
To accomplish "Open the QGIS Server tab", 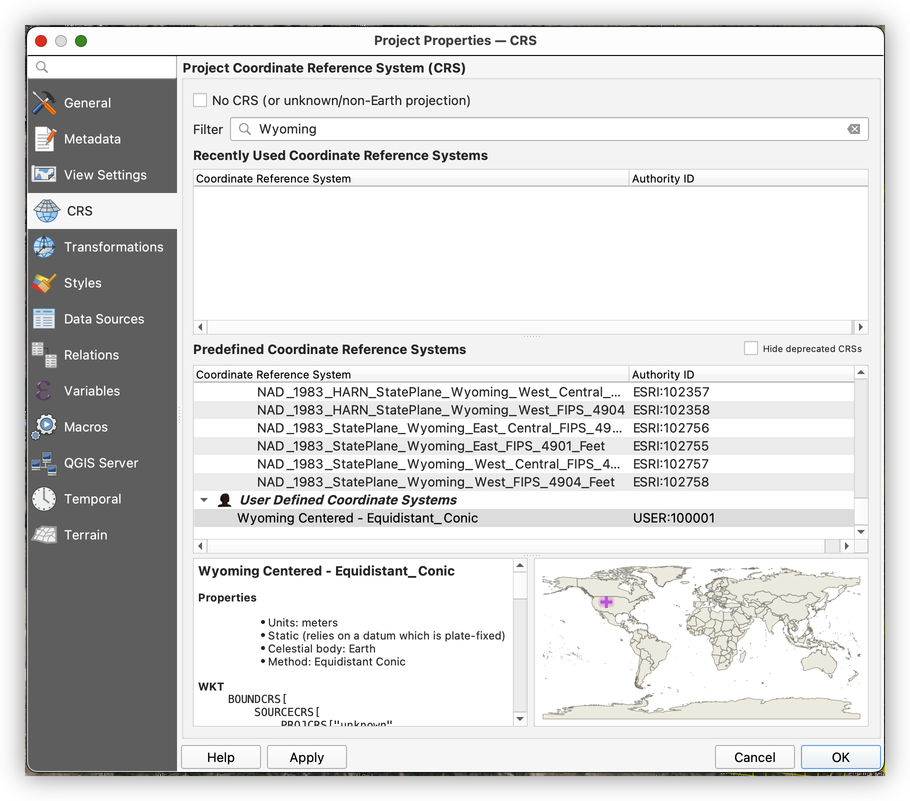I will tap(101, 463).
